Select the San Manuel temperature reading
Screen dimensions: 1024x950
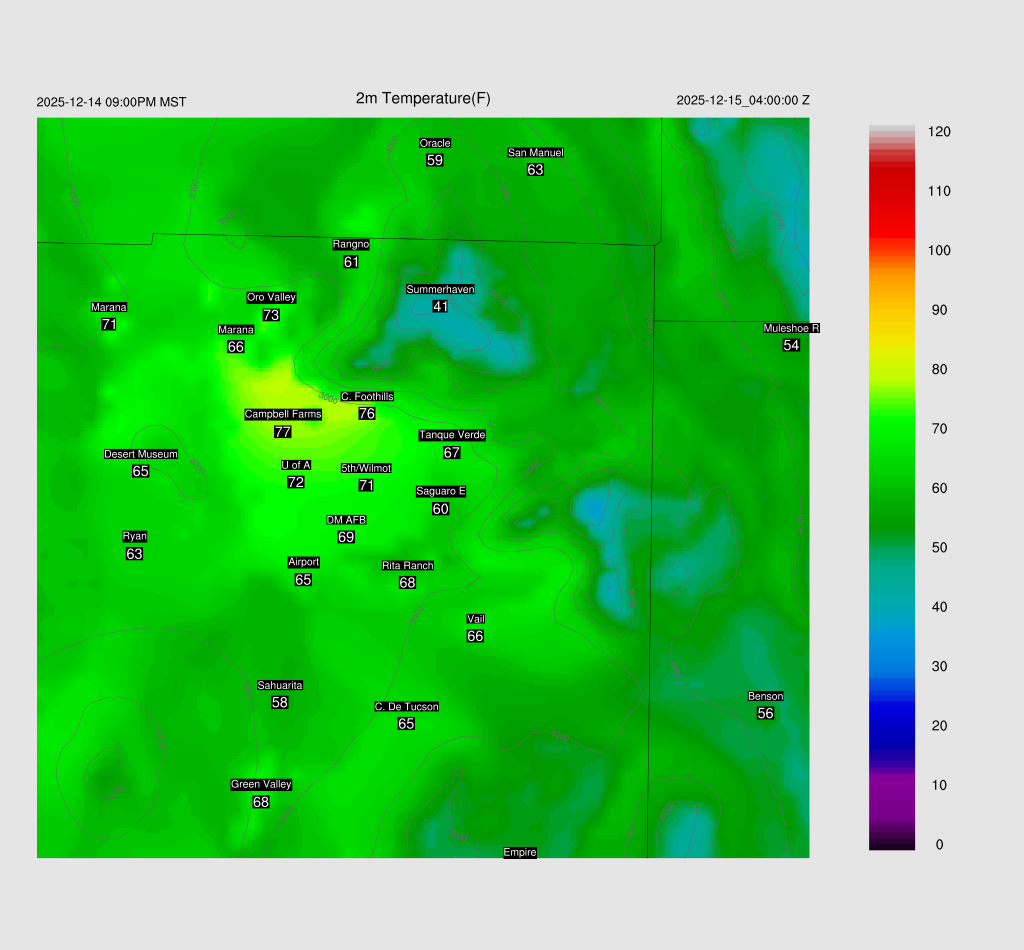535,170
